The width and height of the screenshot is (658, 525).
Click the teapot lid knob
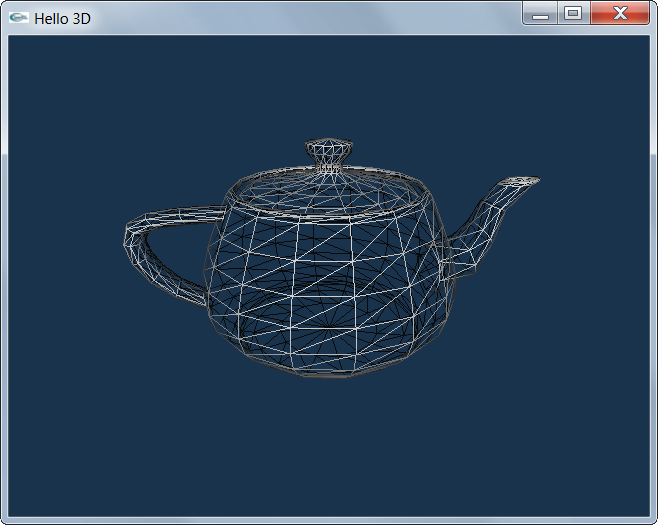[329, 155]
